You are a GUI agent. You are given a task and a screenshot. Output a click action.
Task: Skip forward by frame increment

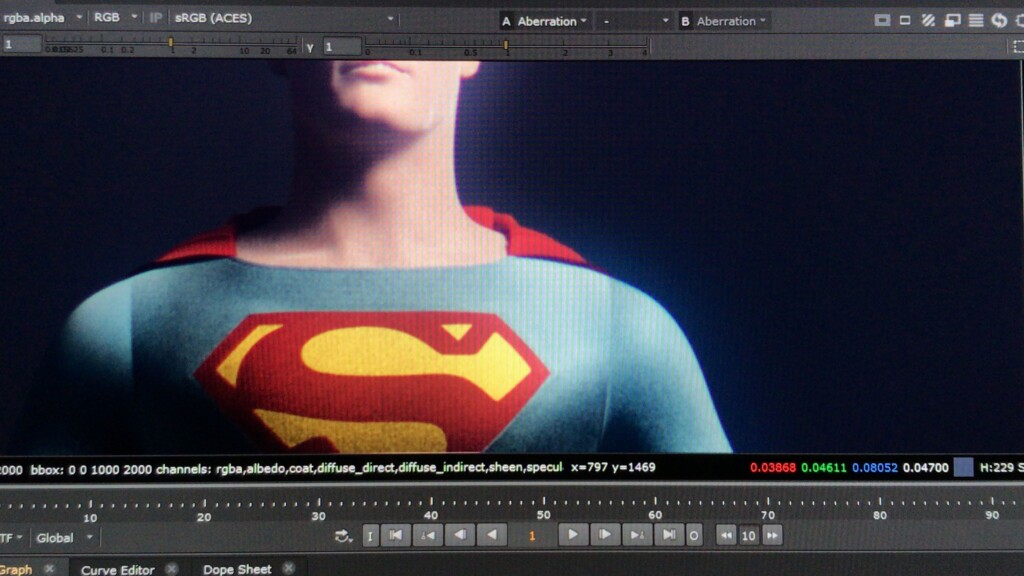(x=773, y=536)
